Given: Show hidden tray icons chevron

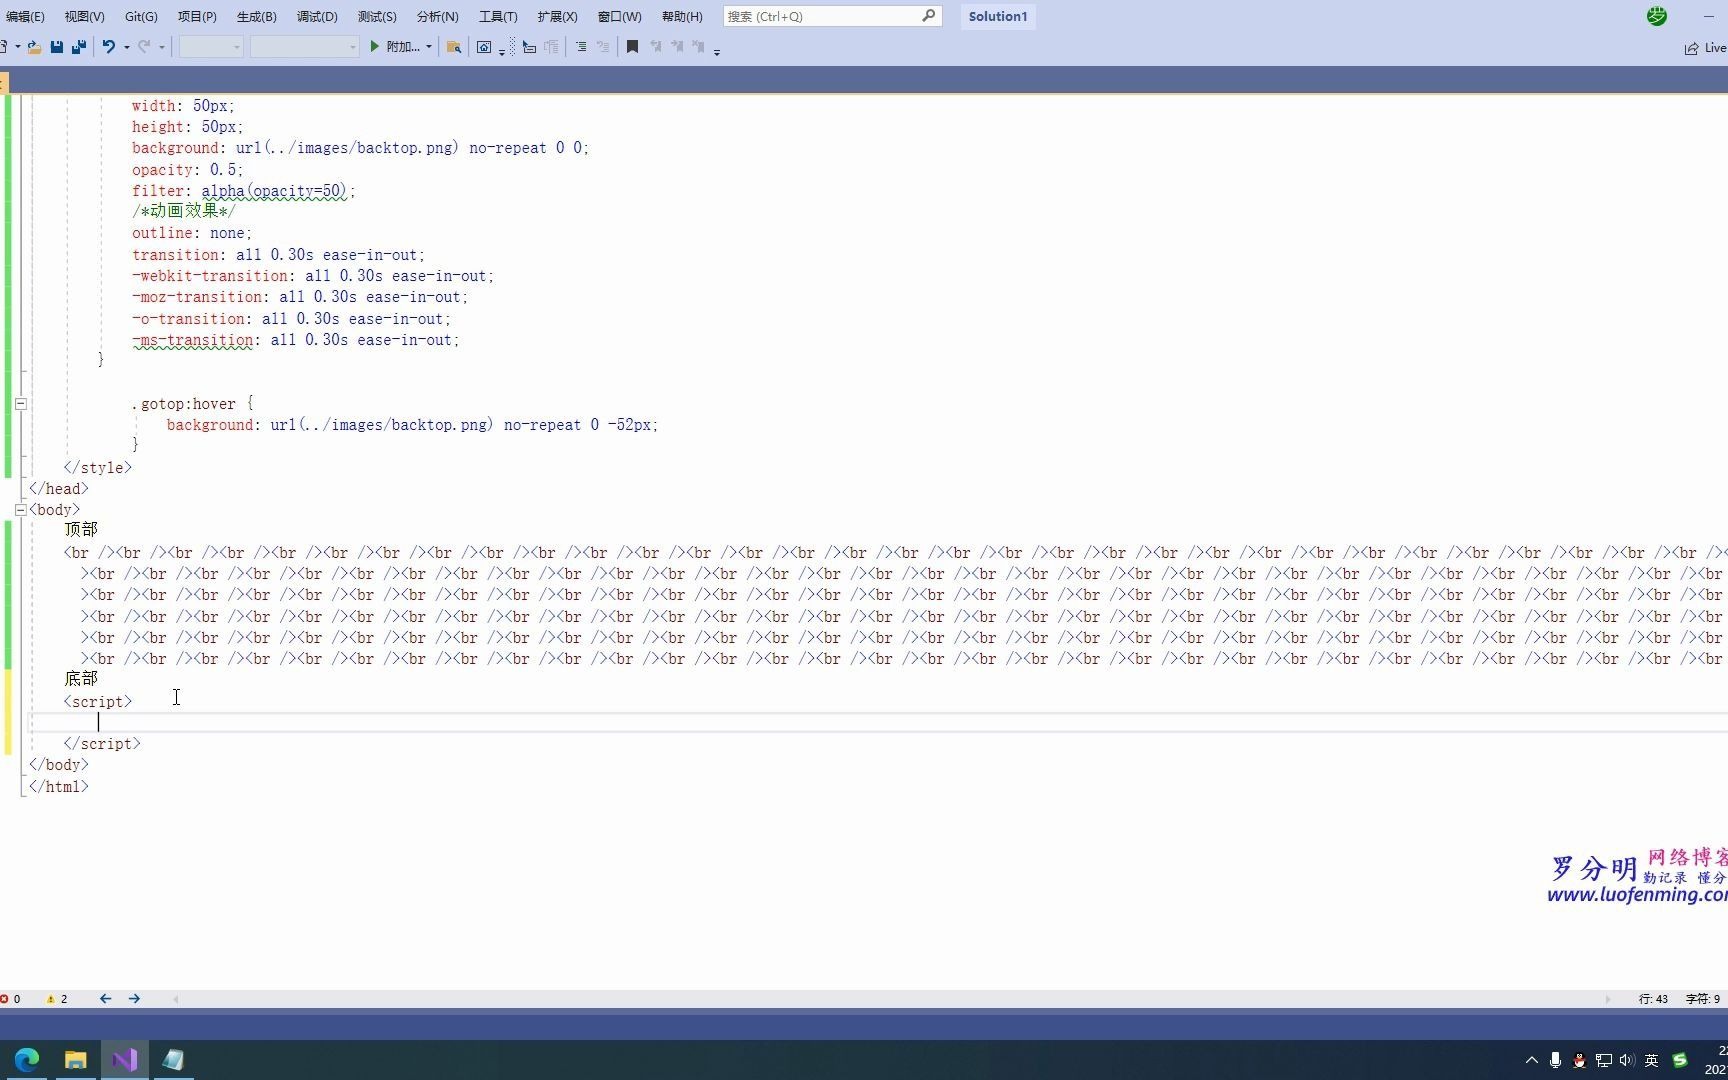Looking at the screenshot, I should pyautogui.click(x=1531, y=1060).
